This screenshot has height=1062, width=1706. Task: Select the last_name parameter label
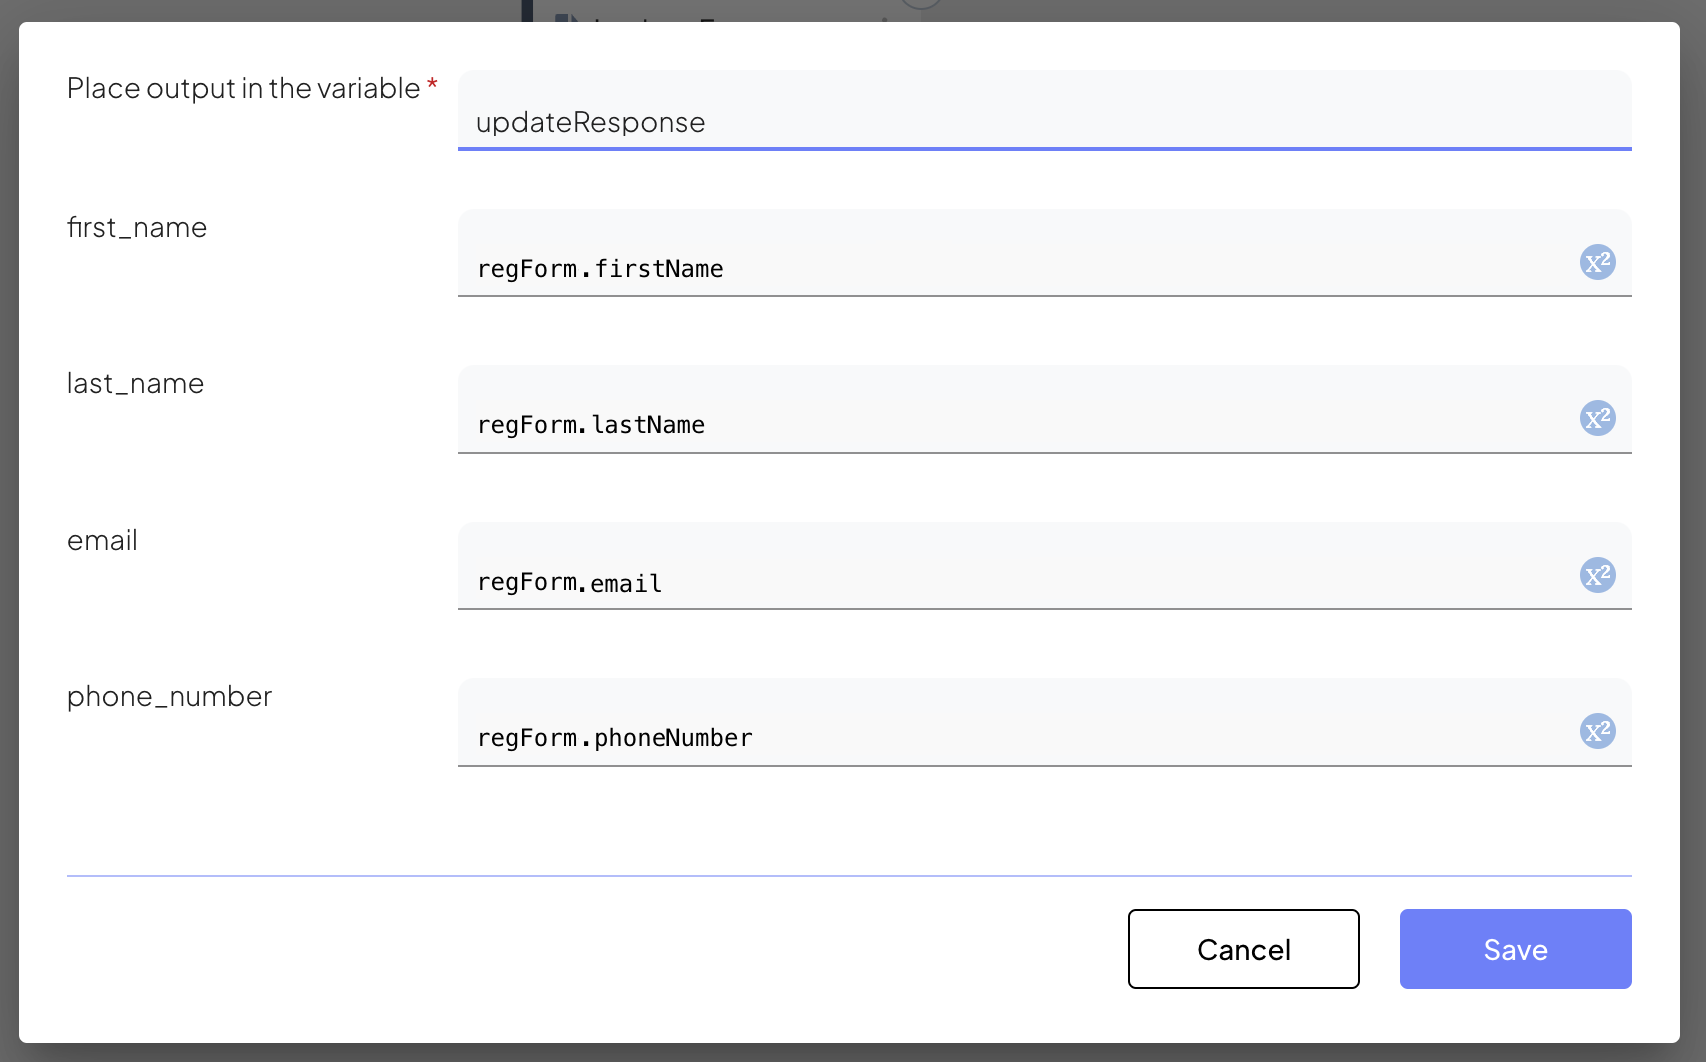click(x=135, y=384)
